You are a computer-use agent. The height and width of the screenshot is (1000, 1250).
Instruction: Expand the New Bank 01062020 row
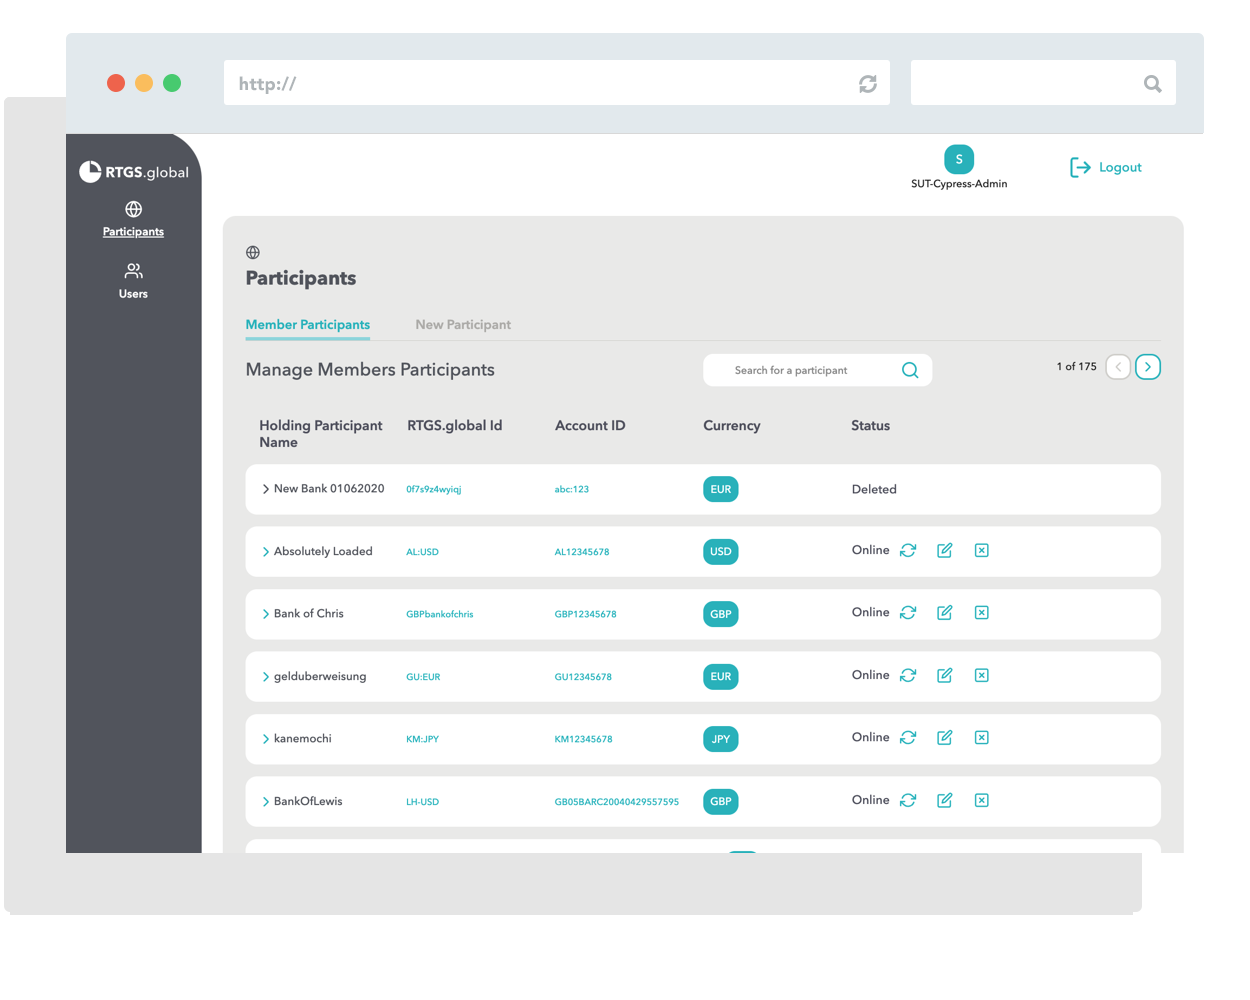(265, 489)
